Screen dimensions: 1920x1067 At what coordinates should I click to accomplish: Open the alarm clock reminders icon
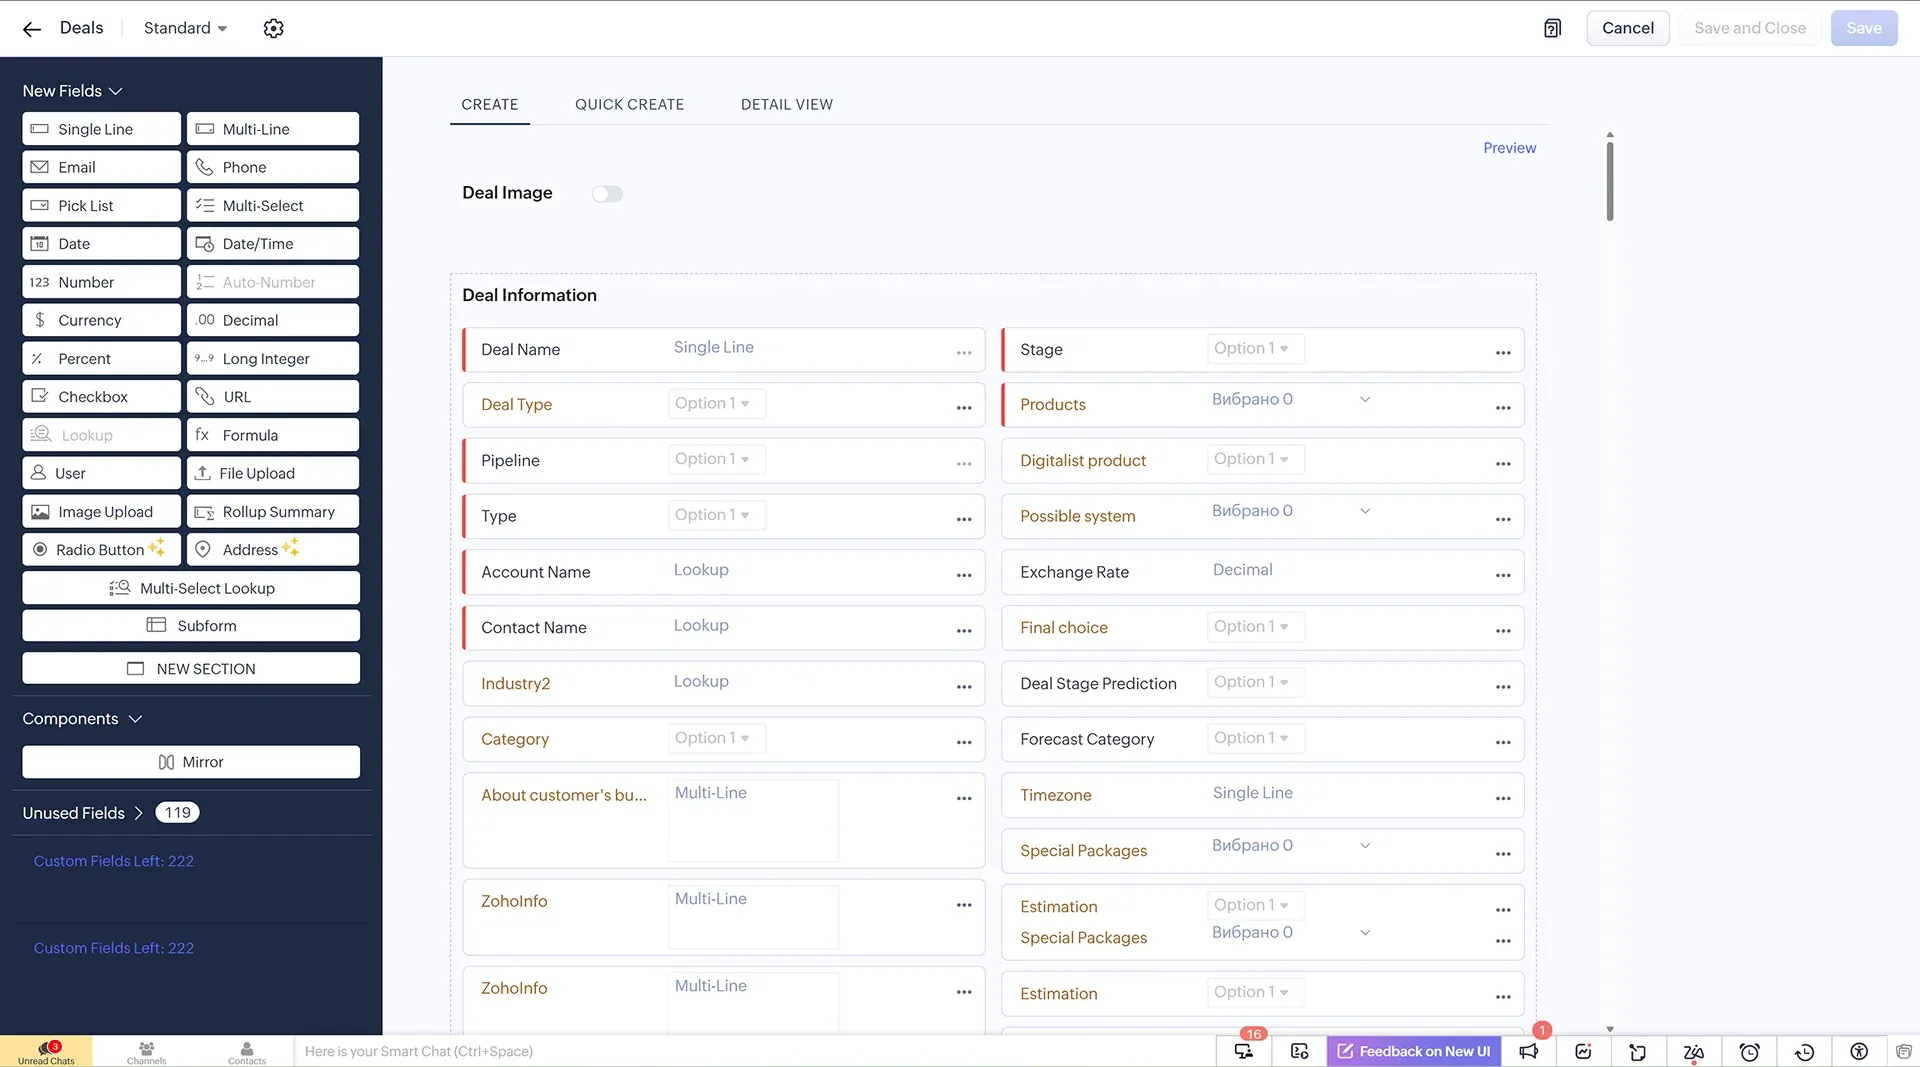click(x=1749, y=1051)
